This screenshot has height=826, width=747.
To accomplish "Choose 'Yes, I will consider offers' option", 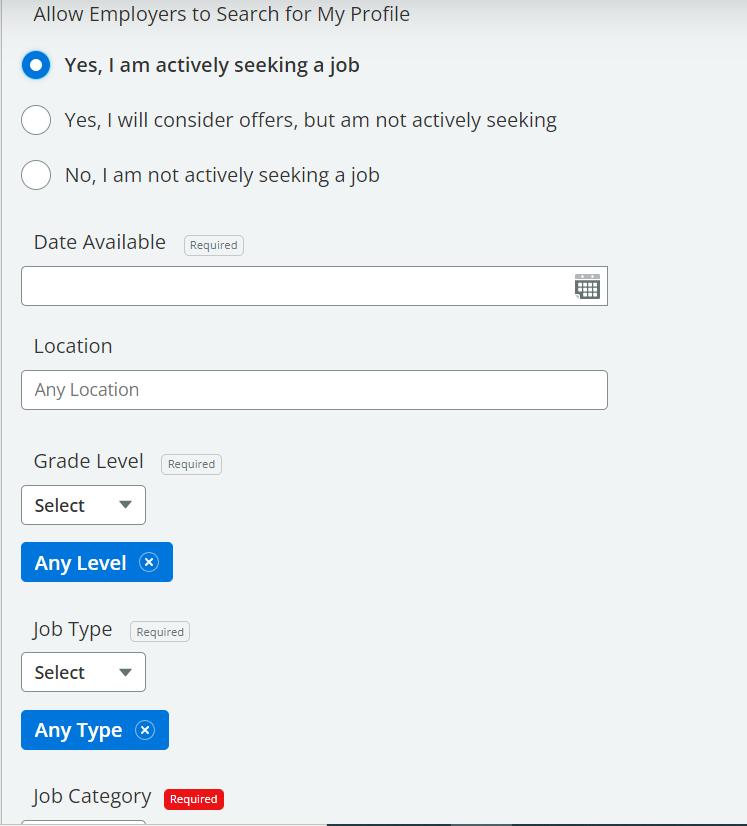I will pyautogui.click(x=36, y=120).
